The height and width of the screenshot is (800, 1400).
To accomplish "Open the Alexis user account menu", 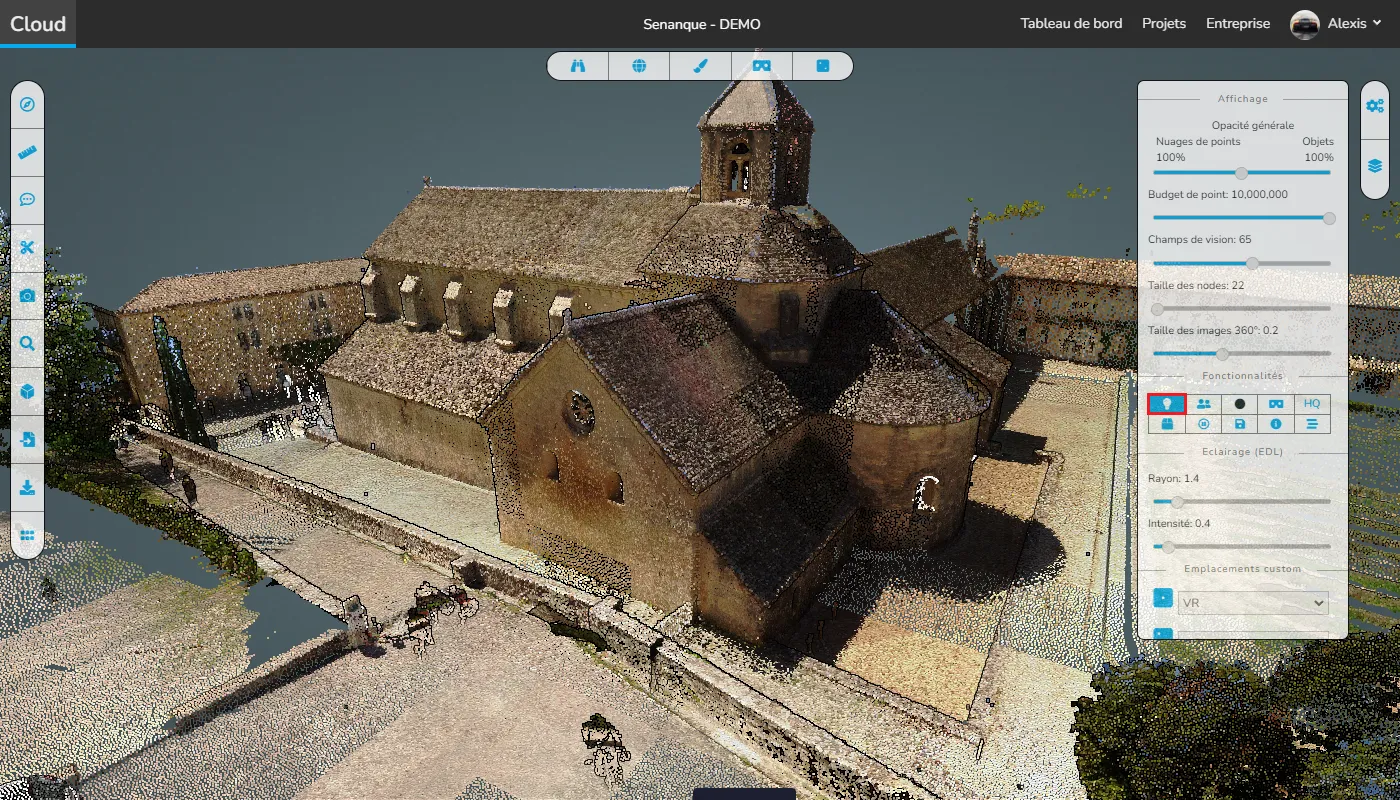I will click(x=1354, y=24).
